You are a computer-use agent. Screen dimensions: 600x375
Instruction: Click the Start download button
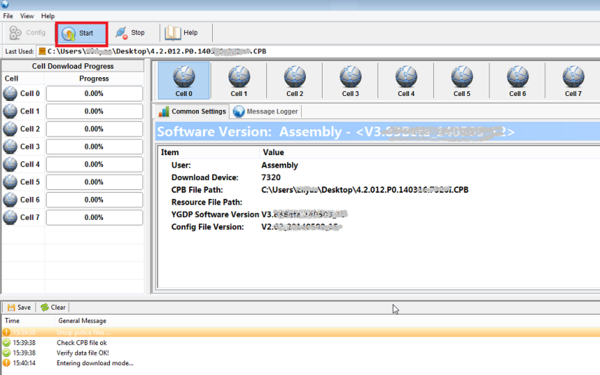point(81,33)
